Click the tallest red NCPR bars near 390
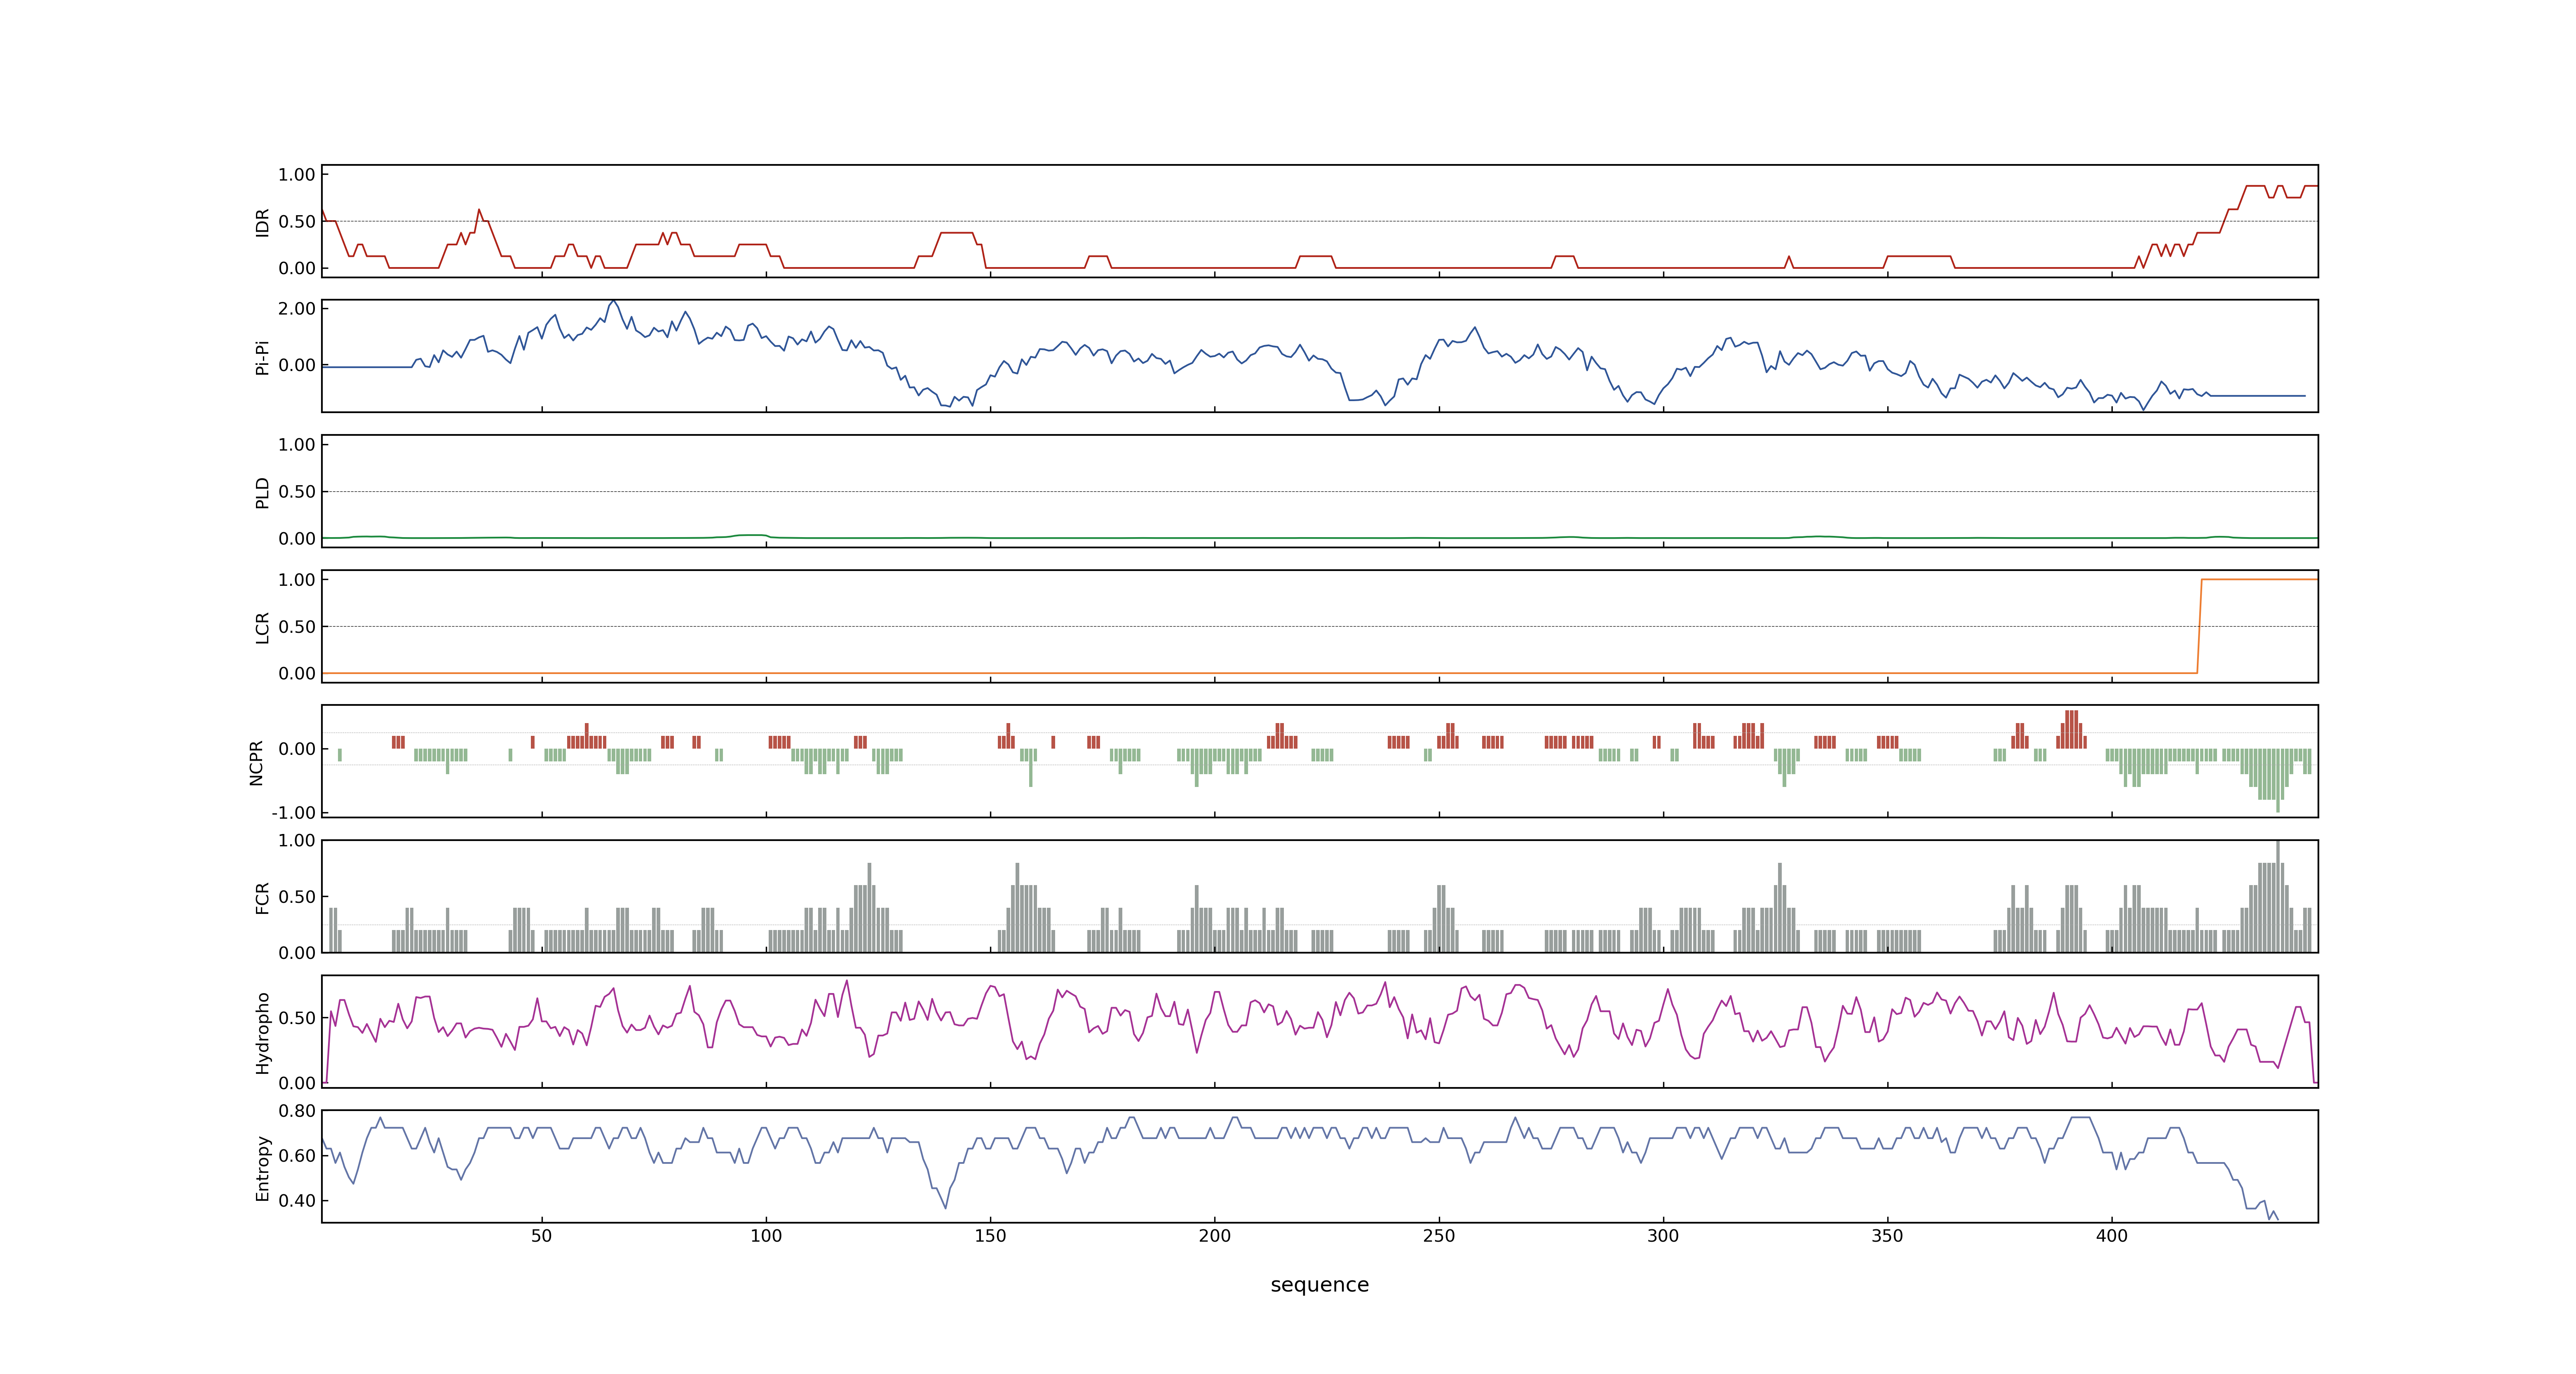The height and width of the screenshot is (1374, 2576). click(2072, 729)
